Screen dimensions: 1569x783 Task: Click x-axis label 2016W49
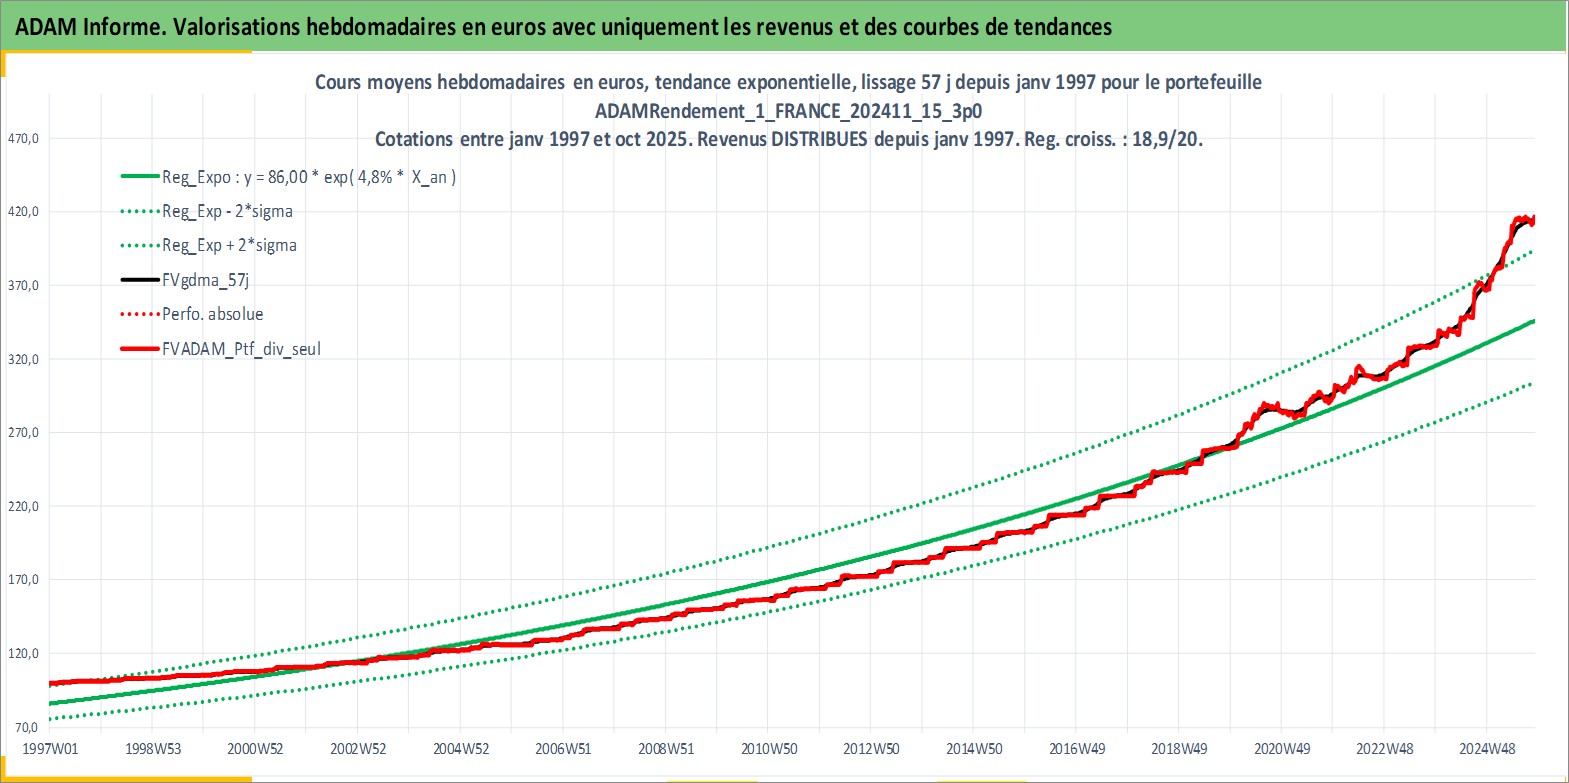pos(1077,748)
